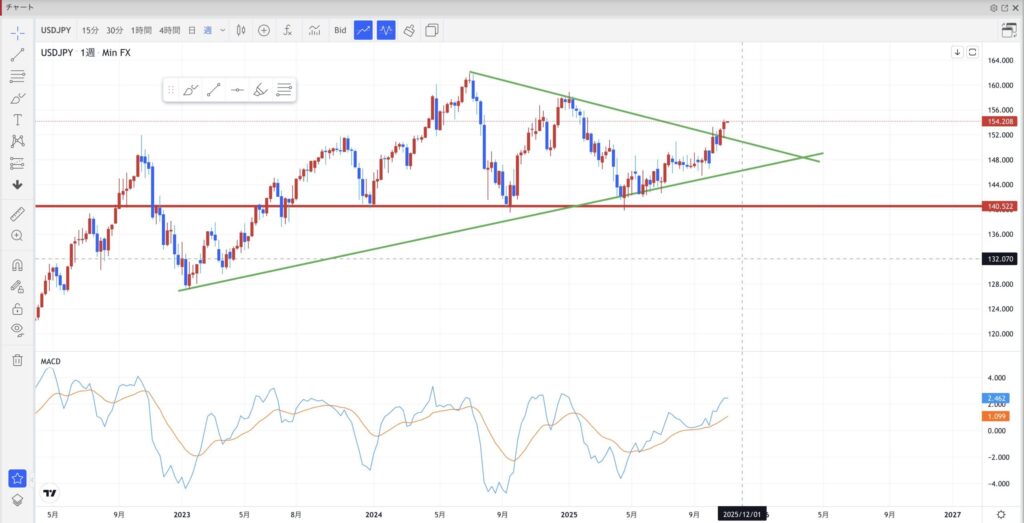1024x523 pixels.
Task: Open the object tree layers icon
Action: (17, 499)
